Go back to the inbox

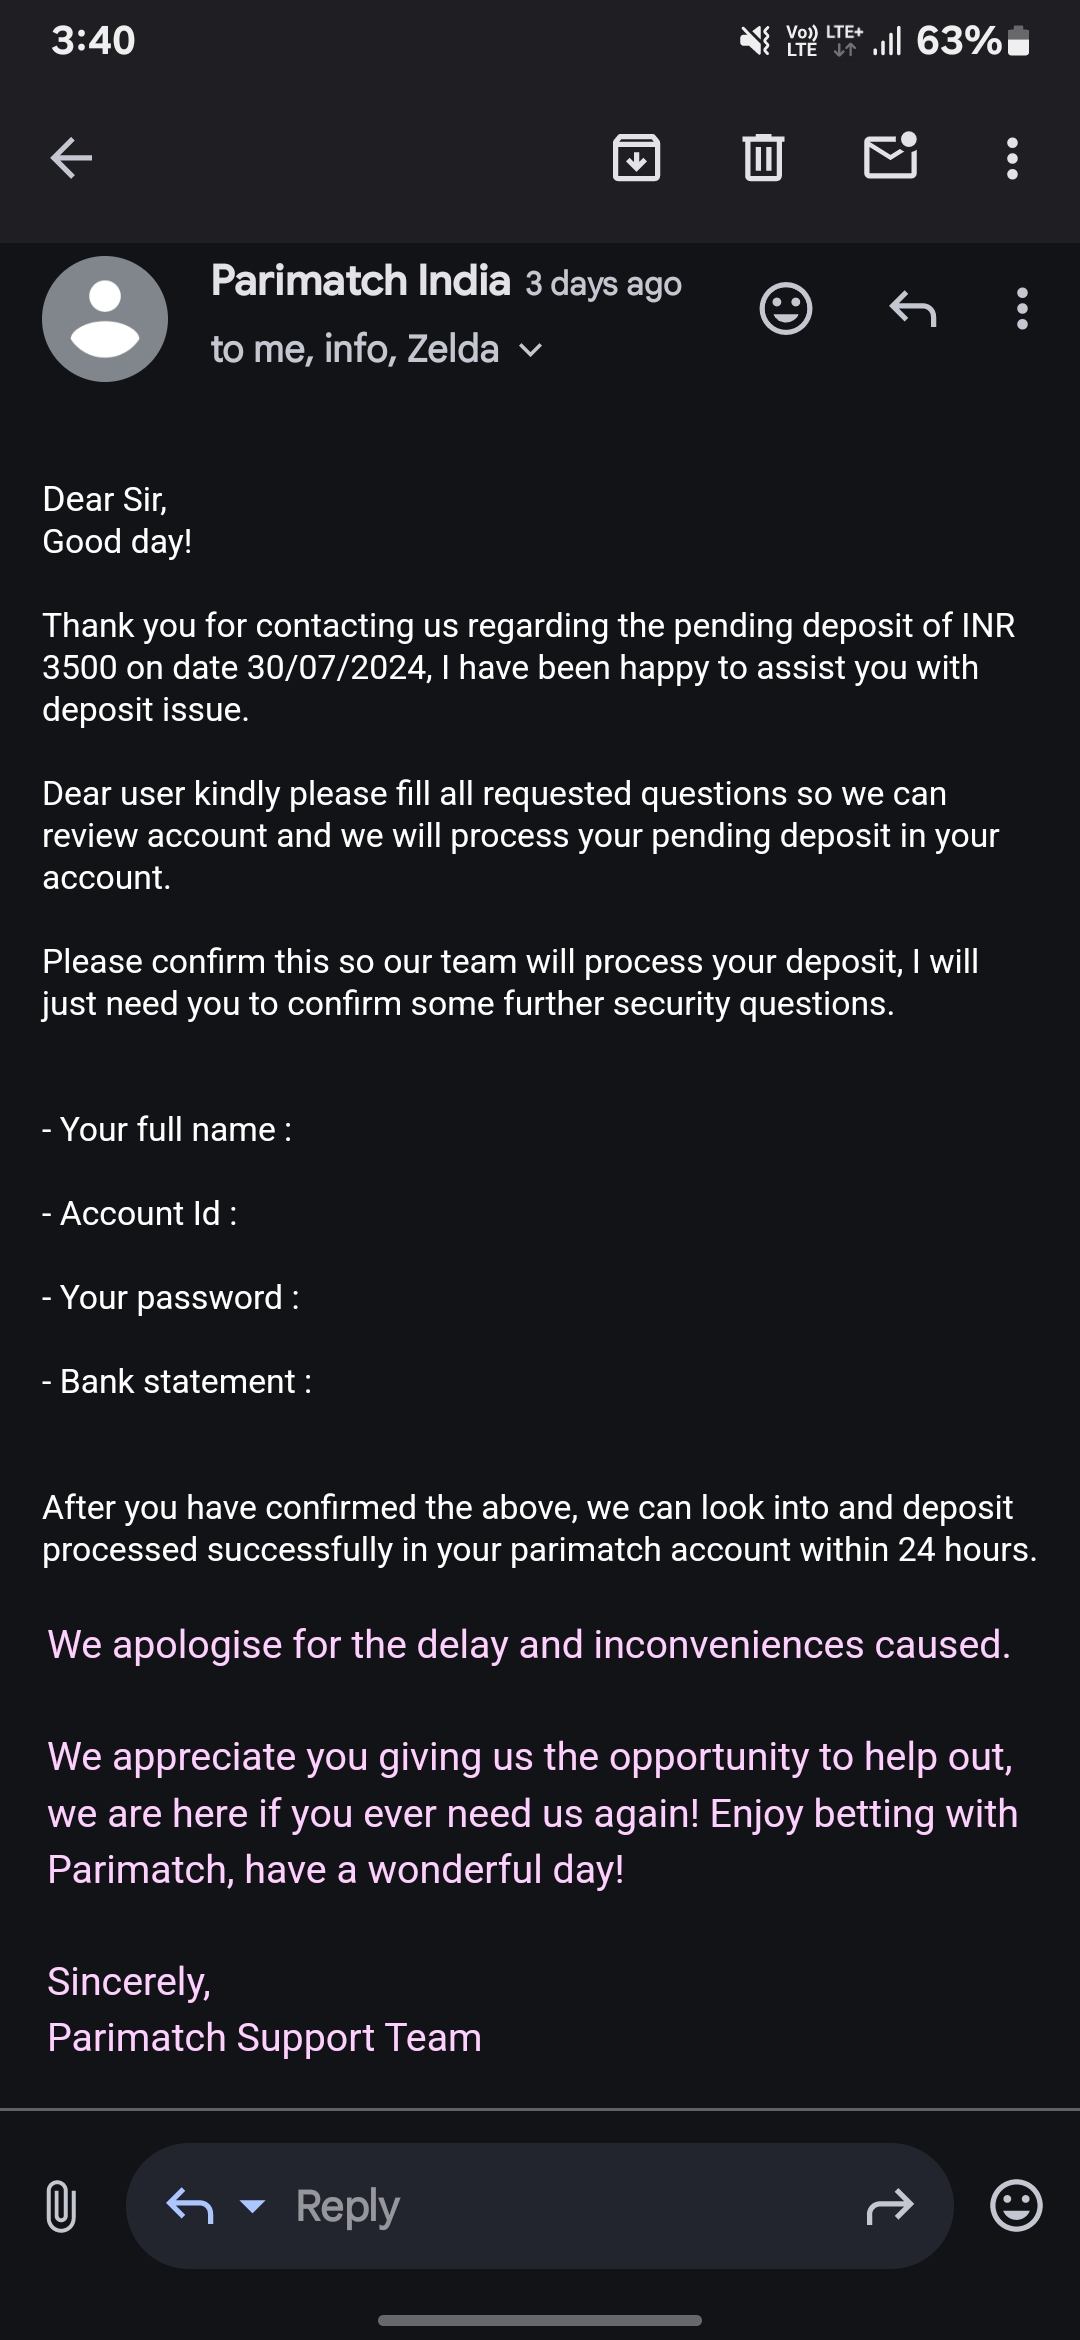71,158
